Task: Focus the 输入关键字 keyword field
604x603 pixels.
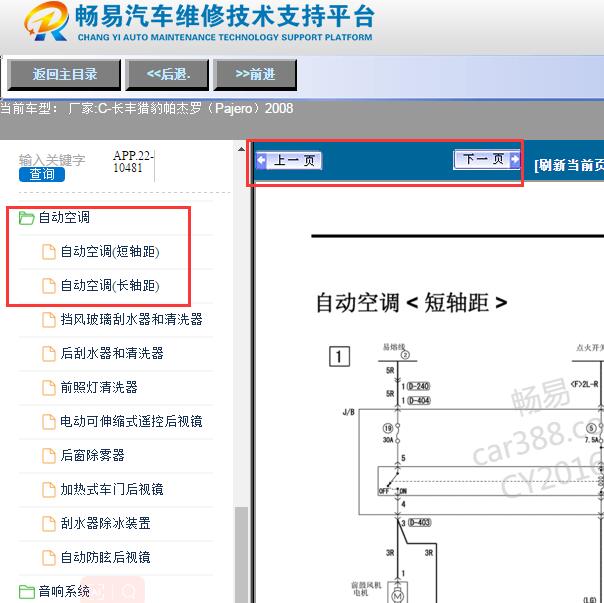Action: click(x=52, y=160)
